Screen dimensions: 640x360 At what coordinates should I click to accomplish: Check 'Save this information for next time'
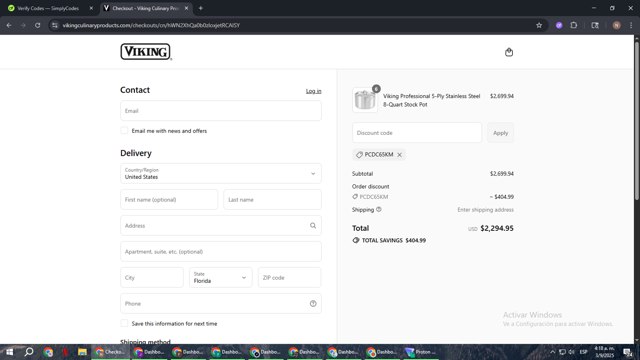click(x=124, y=324)
